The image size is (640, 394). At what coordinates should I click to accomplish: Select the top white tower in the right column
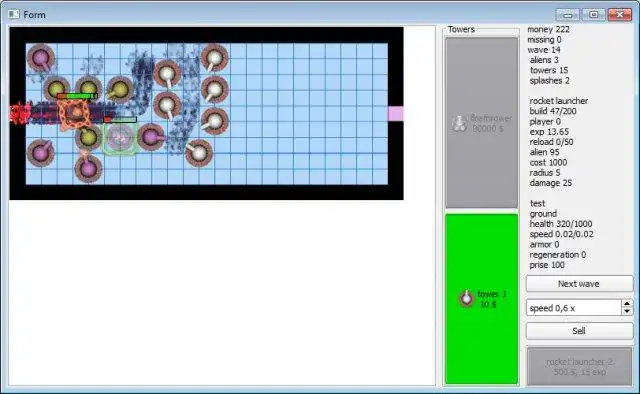[x=215, y=58]
